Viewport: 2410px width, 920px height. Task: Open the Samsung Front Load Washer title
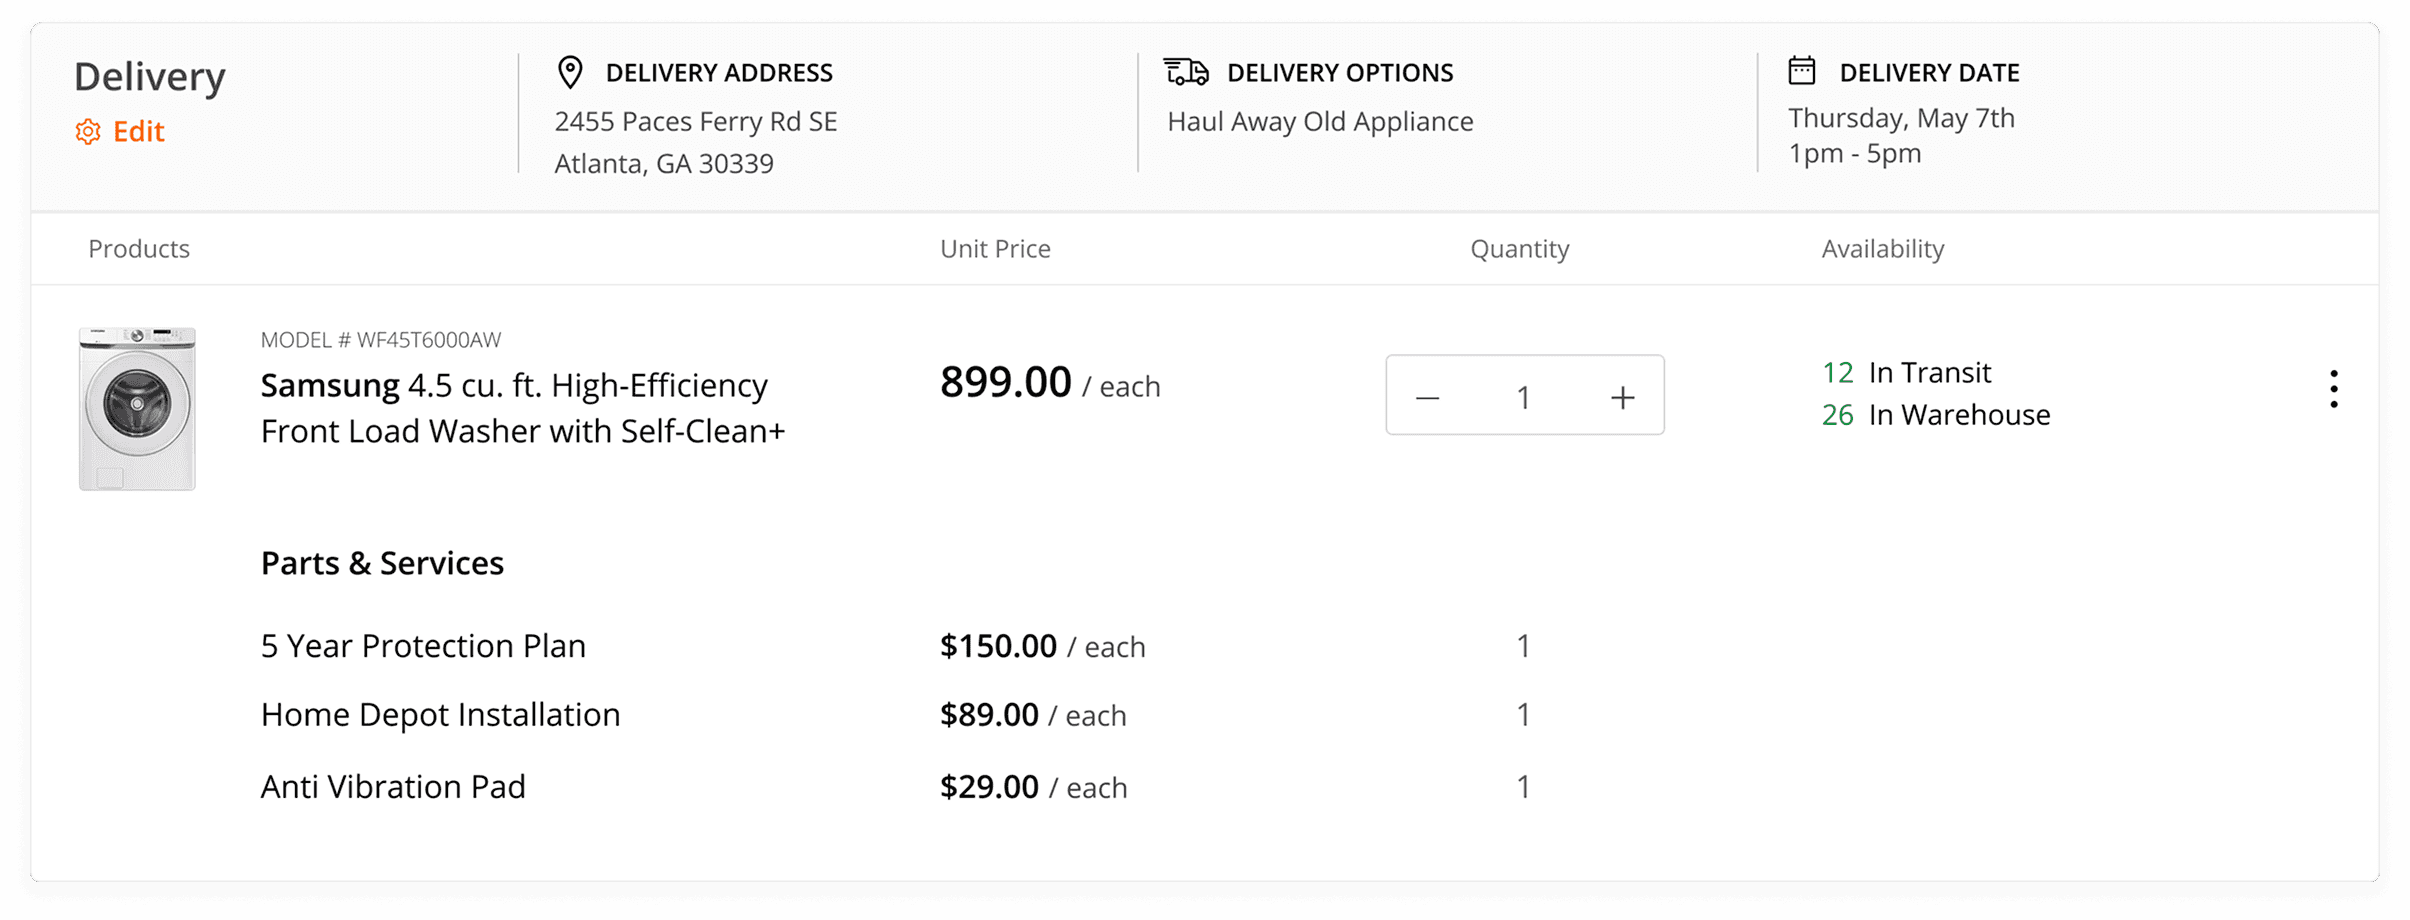click(522, 408)
